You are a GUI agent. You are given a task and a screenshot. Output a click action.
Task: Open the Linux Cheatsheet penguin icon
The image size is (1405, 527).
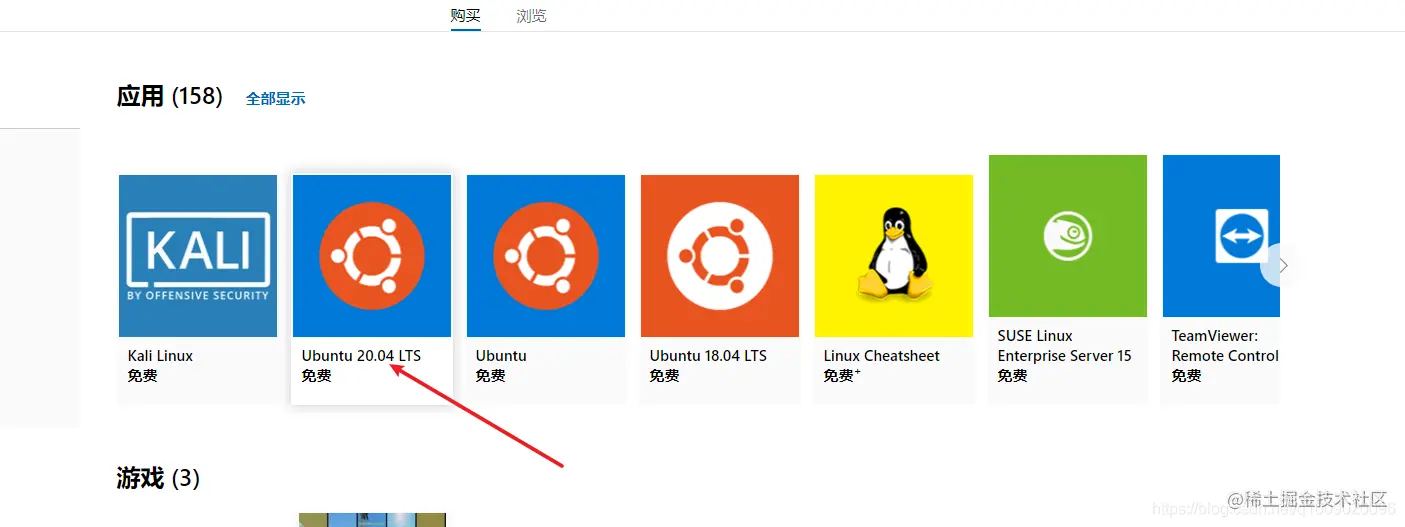coord(894,256)
